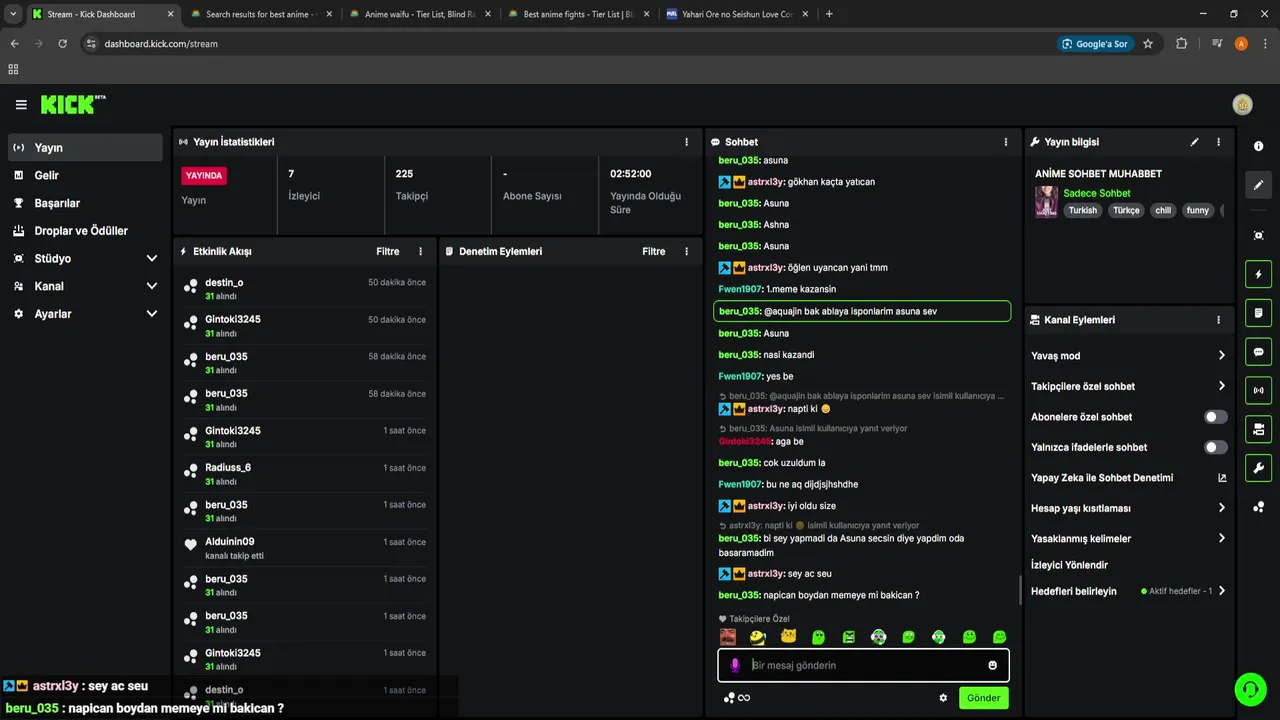Open the hamburger menu beside KICK logo
The image size is (1280, 720).
(21, 105)
